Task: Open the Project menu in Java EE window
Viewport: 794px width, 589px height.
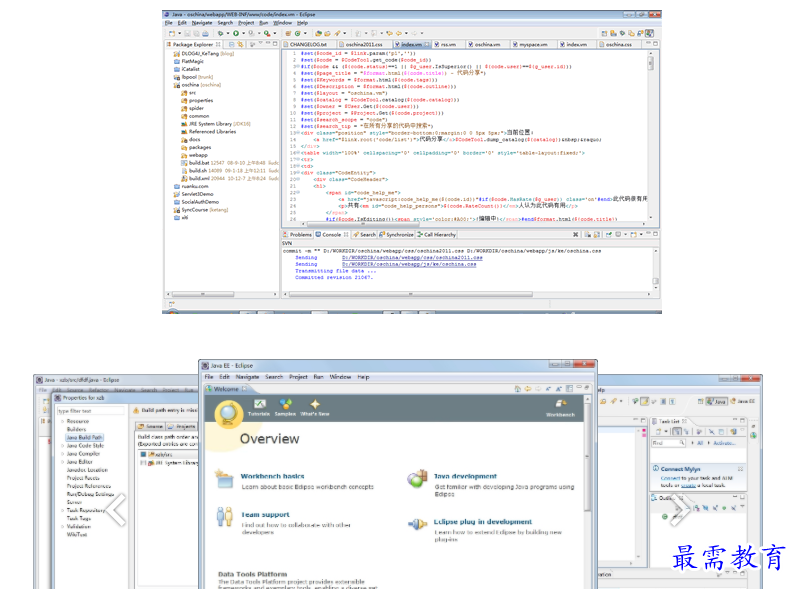Action: pyautogui.click(x=298, y=377)
